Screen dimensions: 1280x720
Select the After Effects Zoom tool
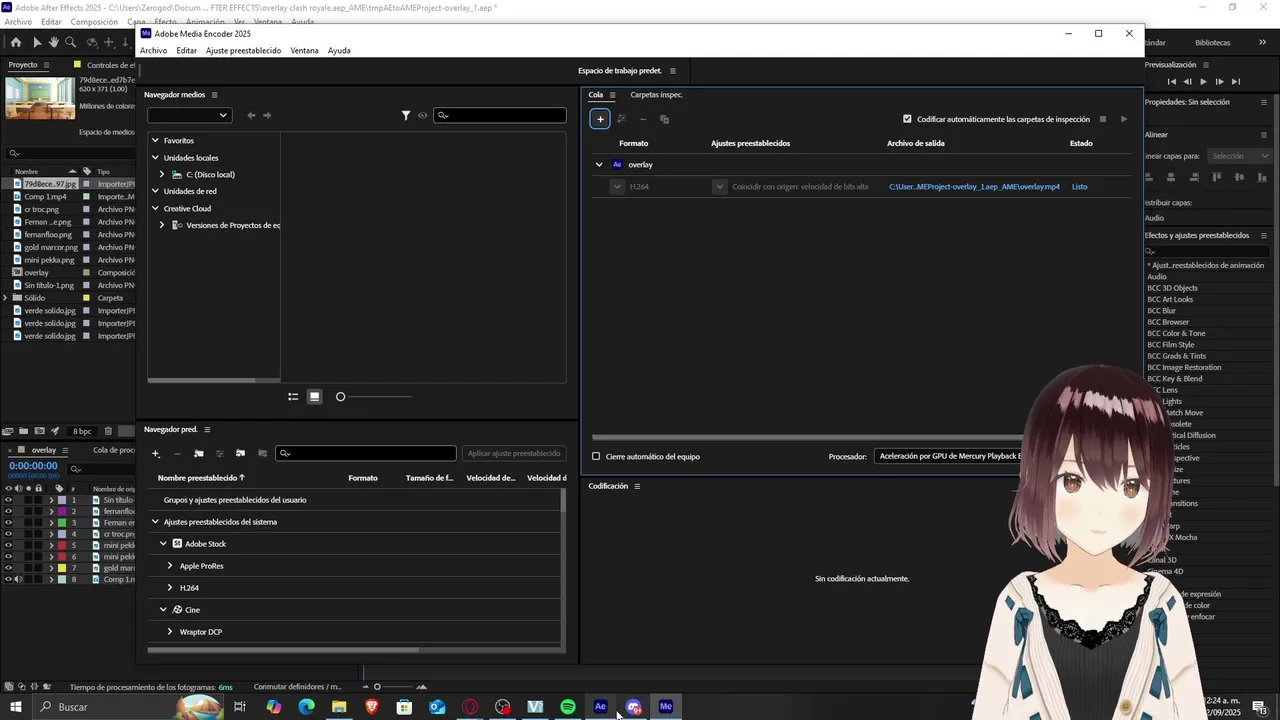(70, 42)
